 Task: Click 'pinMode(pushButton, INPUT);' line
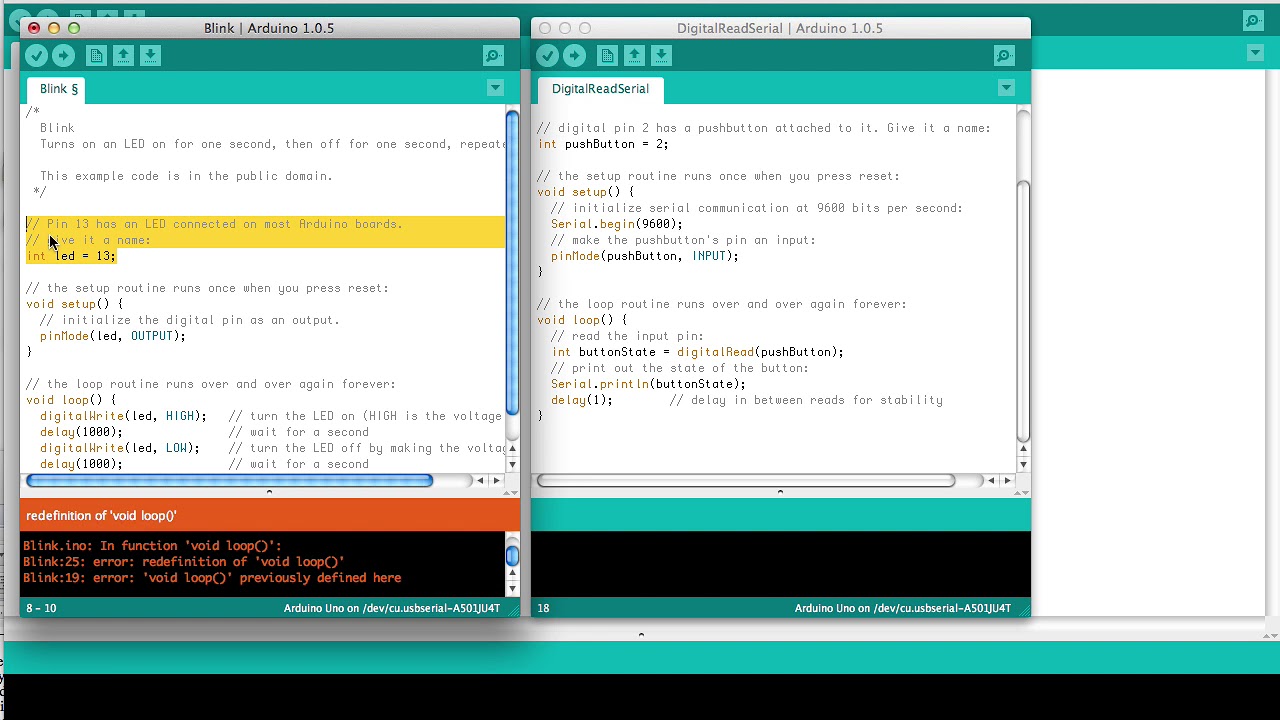click(x=645, y=256)
